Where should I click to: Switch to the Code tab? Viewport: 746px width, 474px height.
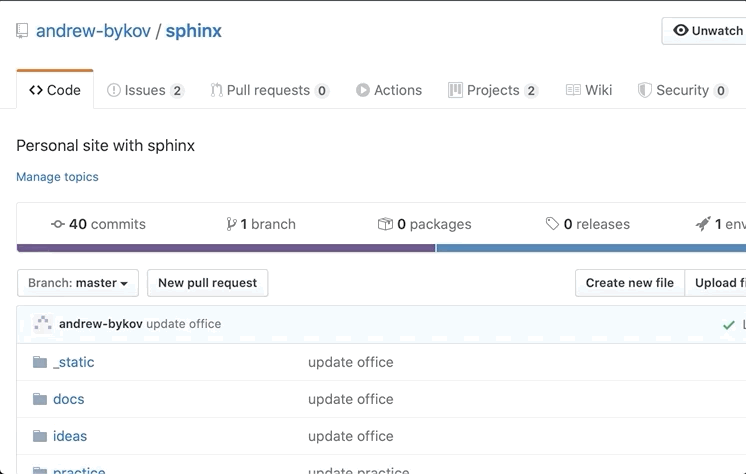[x=55, y=89]
